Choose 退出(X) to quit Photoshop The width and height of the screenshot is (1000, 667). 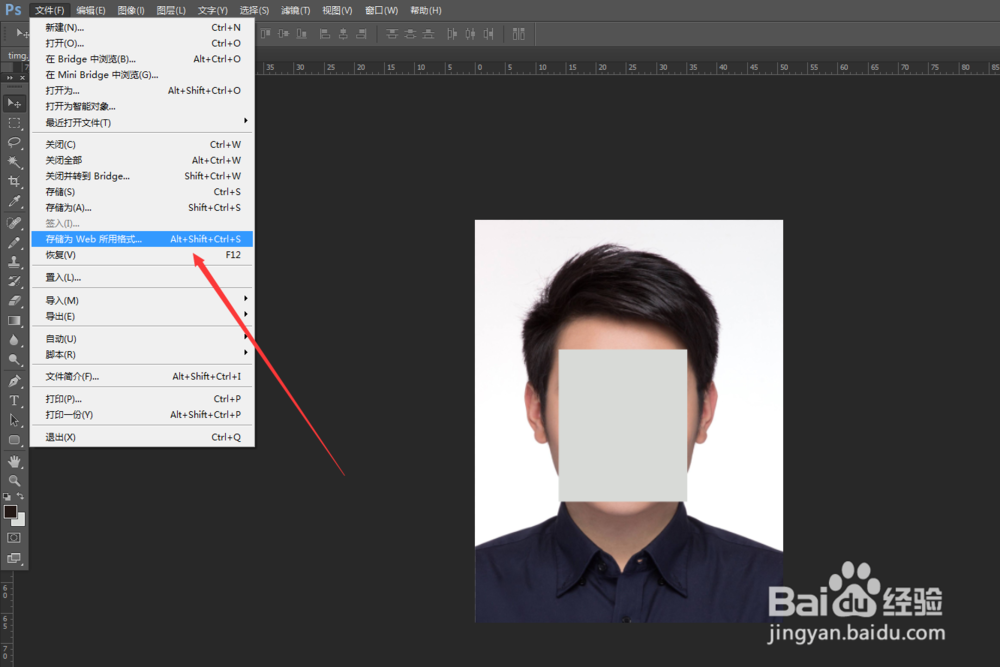(x=142, y=437)
